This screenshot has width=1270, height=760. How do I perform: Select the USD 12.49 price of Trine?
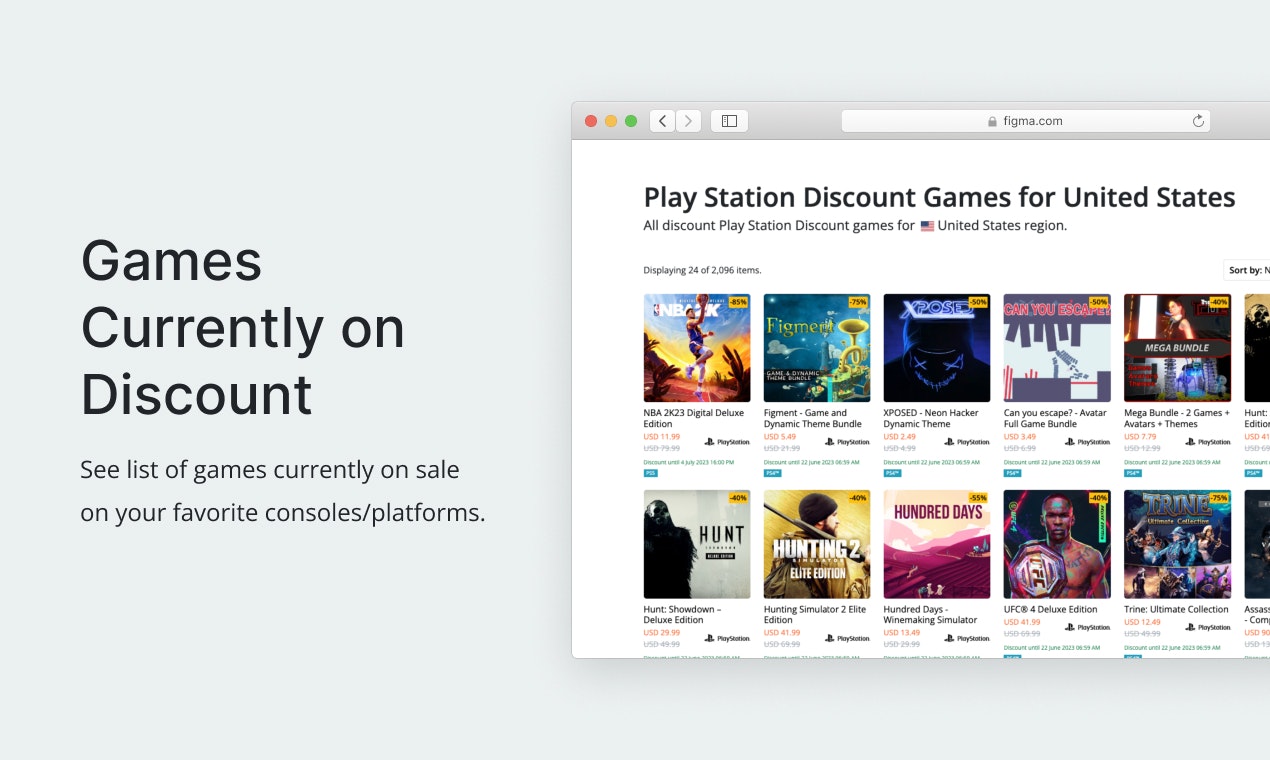1142,622
